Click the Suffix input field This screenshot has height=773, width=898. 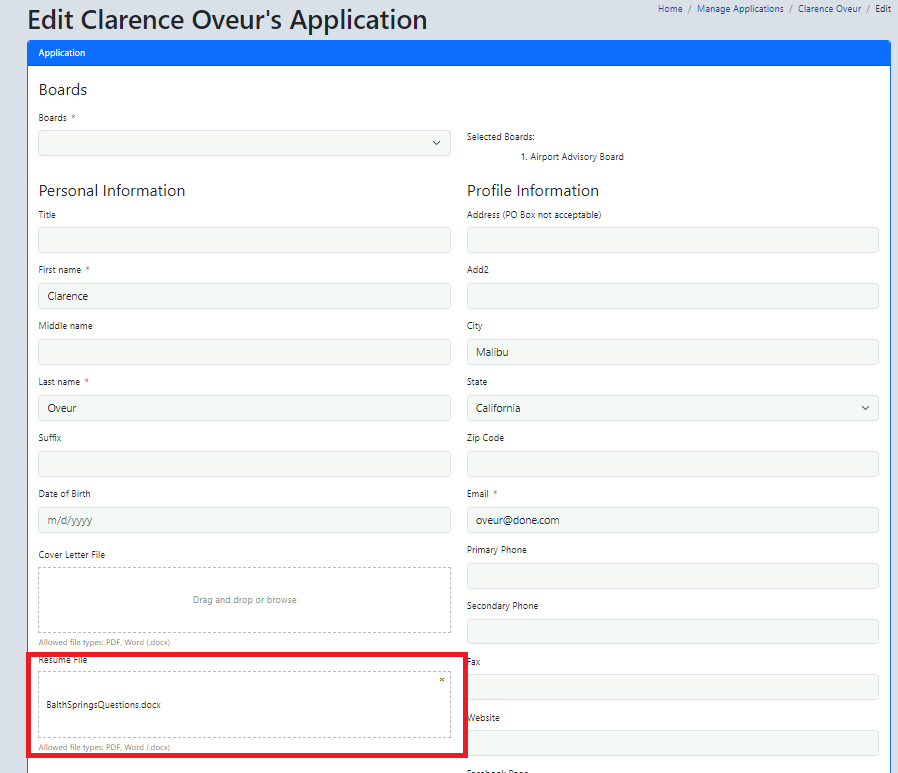point(245,464)
